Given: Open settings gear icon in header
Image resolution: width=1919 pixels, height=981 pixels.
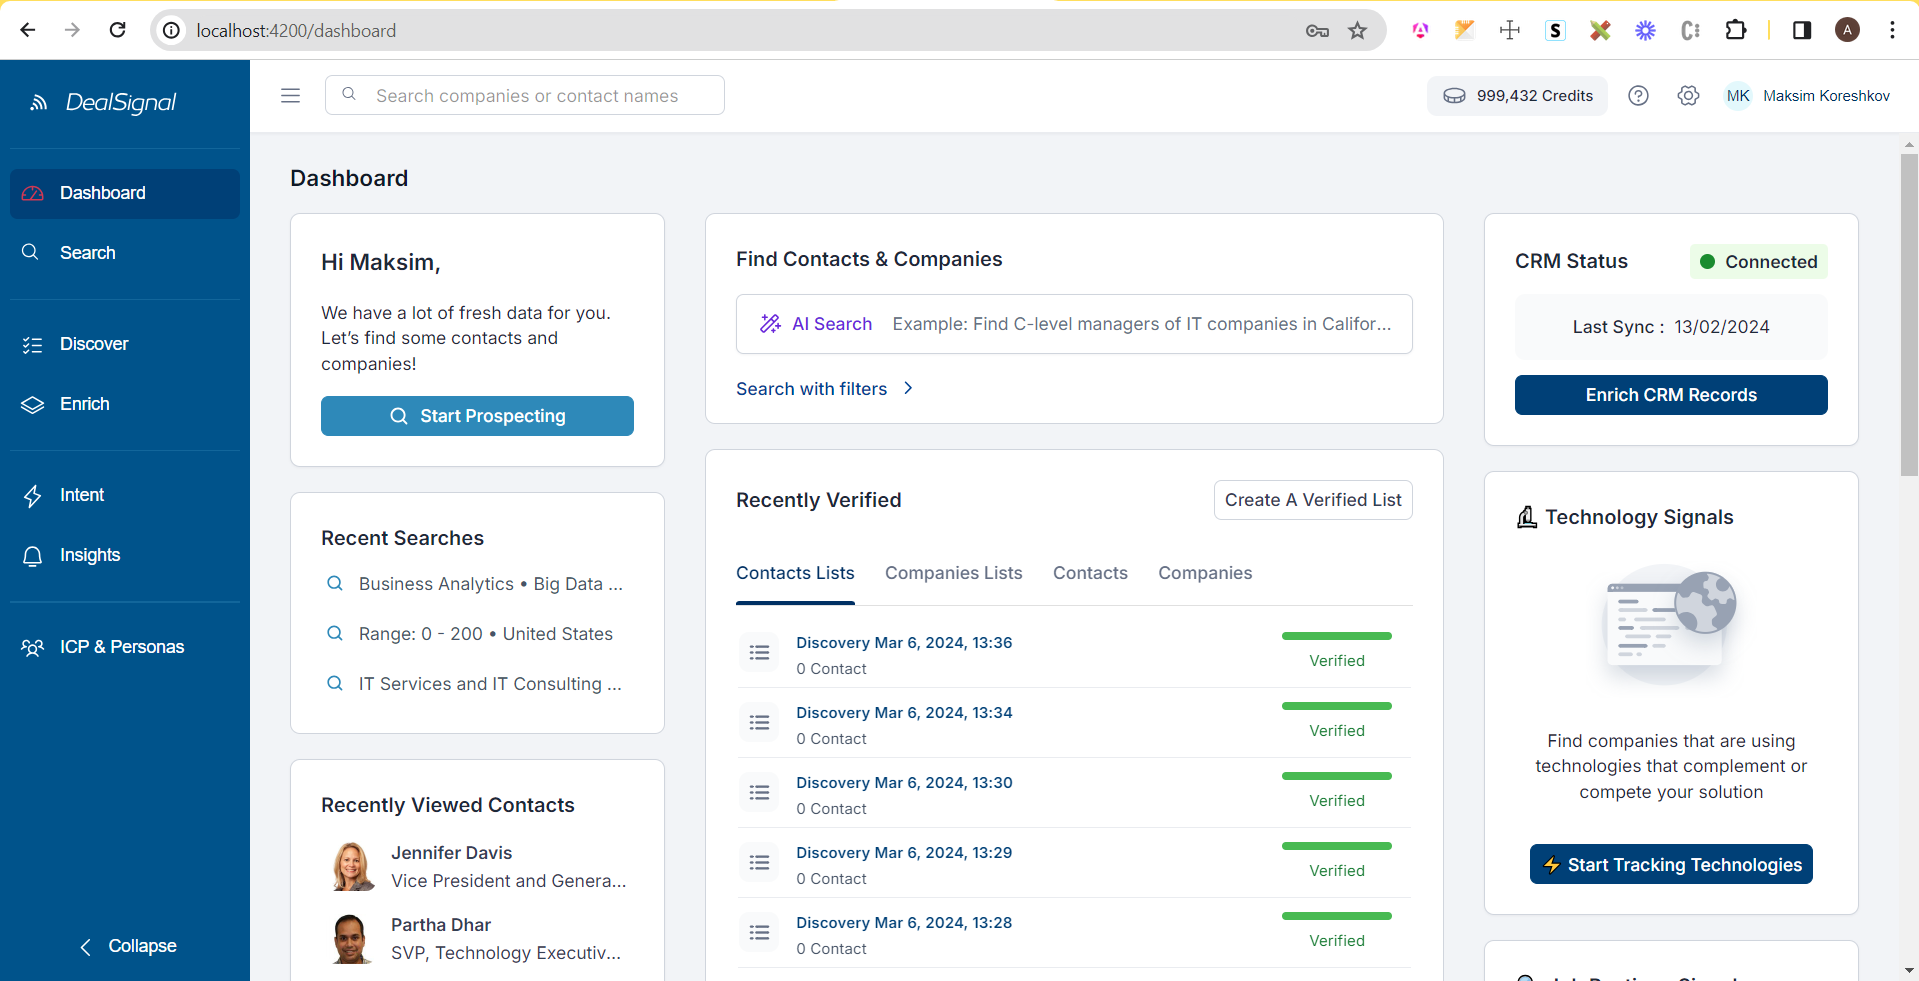Looking at the screenshot, I should [x=1688, y=96].
